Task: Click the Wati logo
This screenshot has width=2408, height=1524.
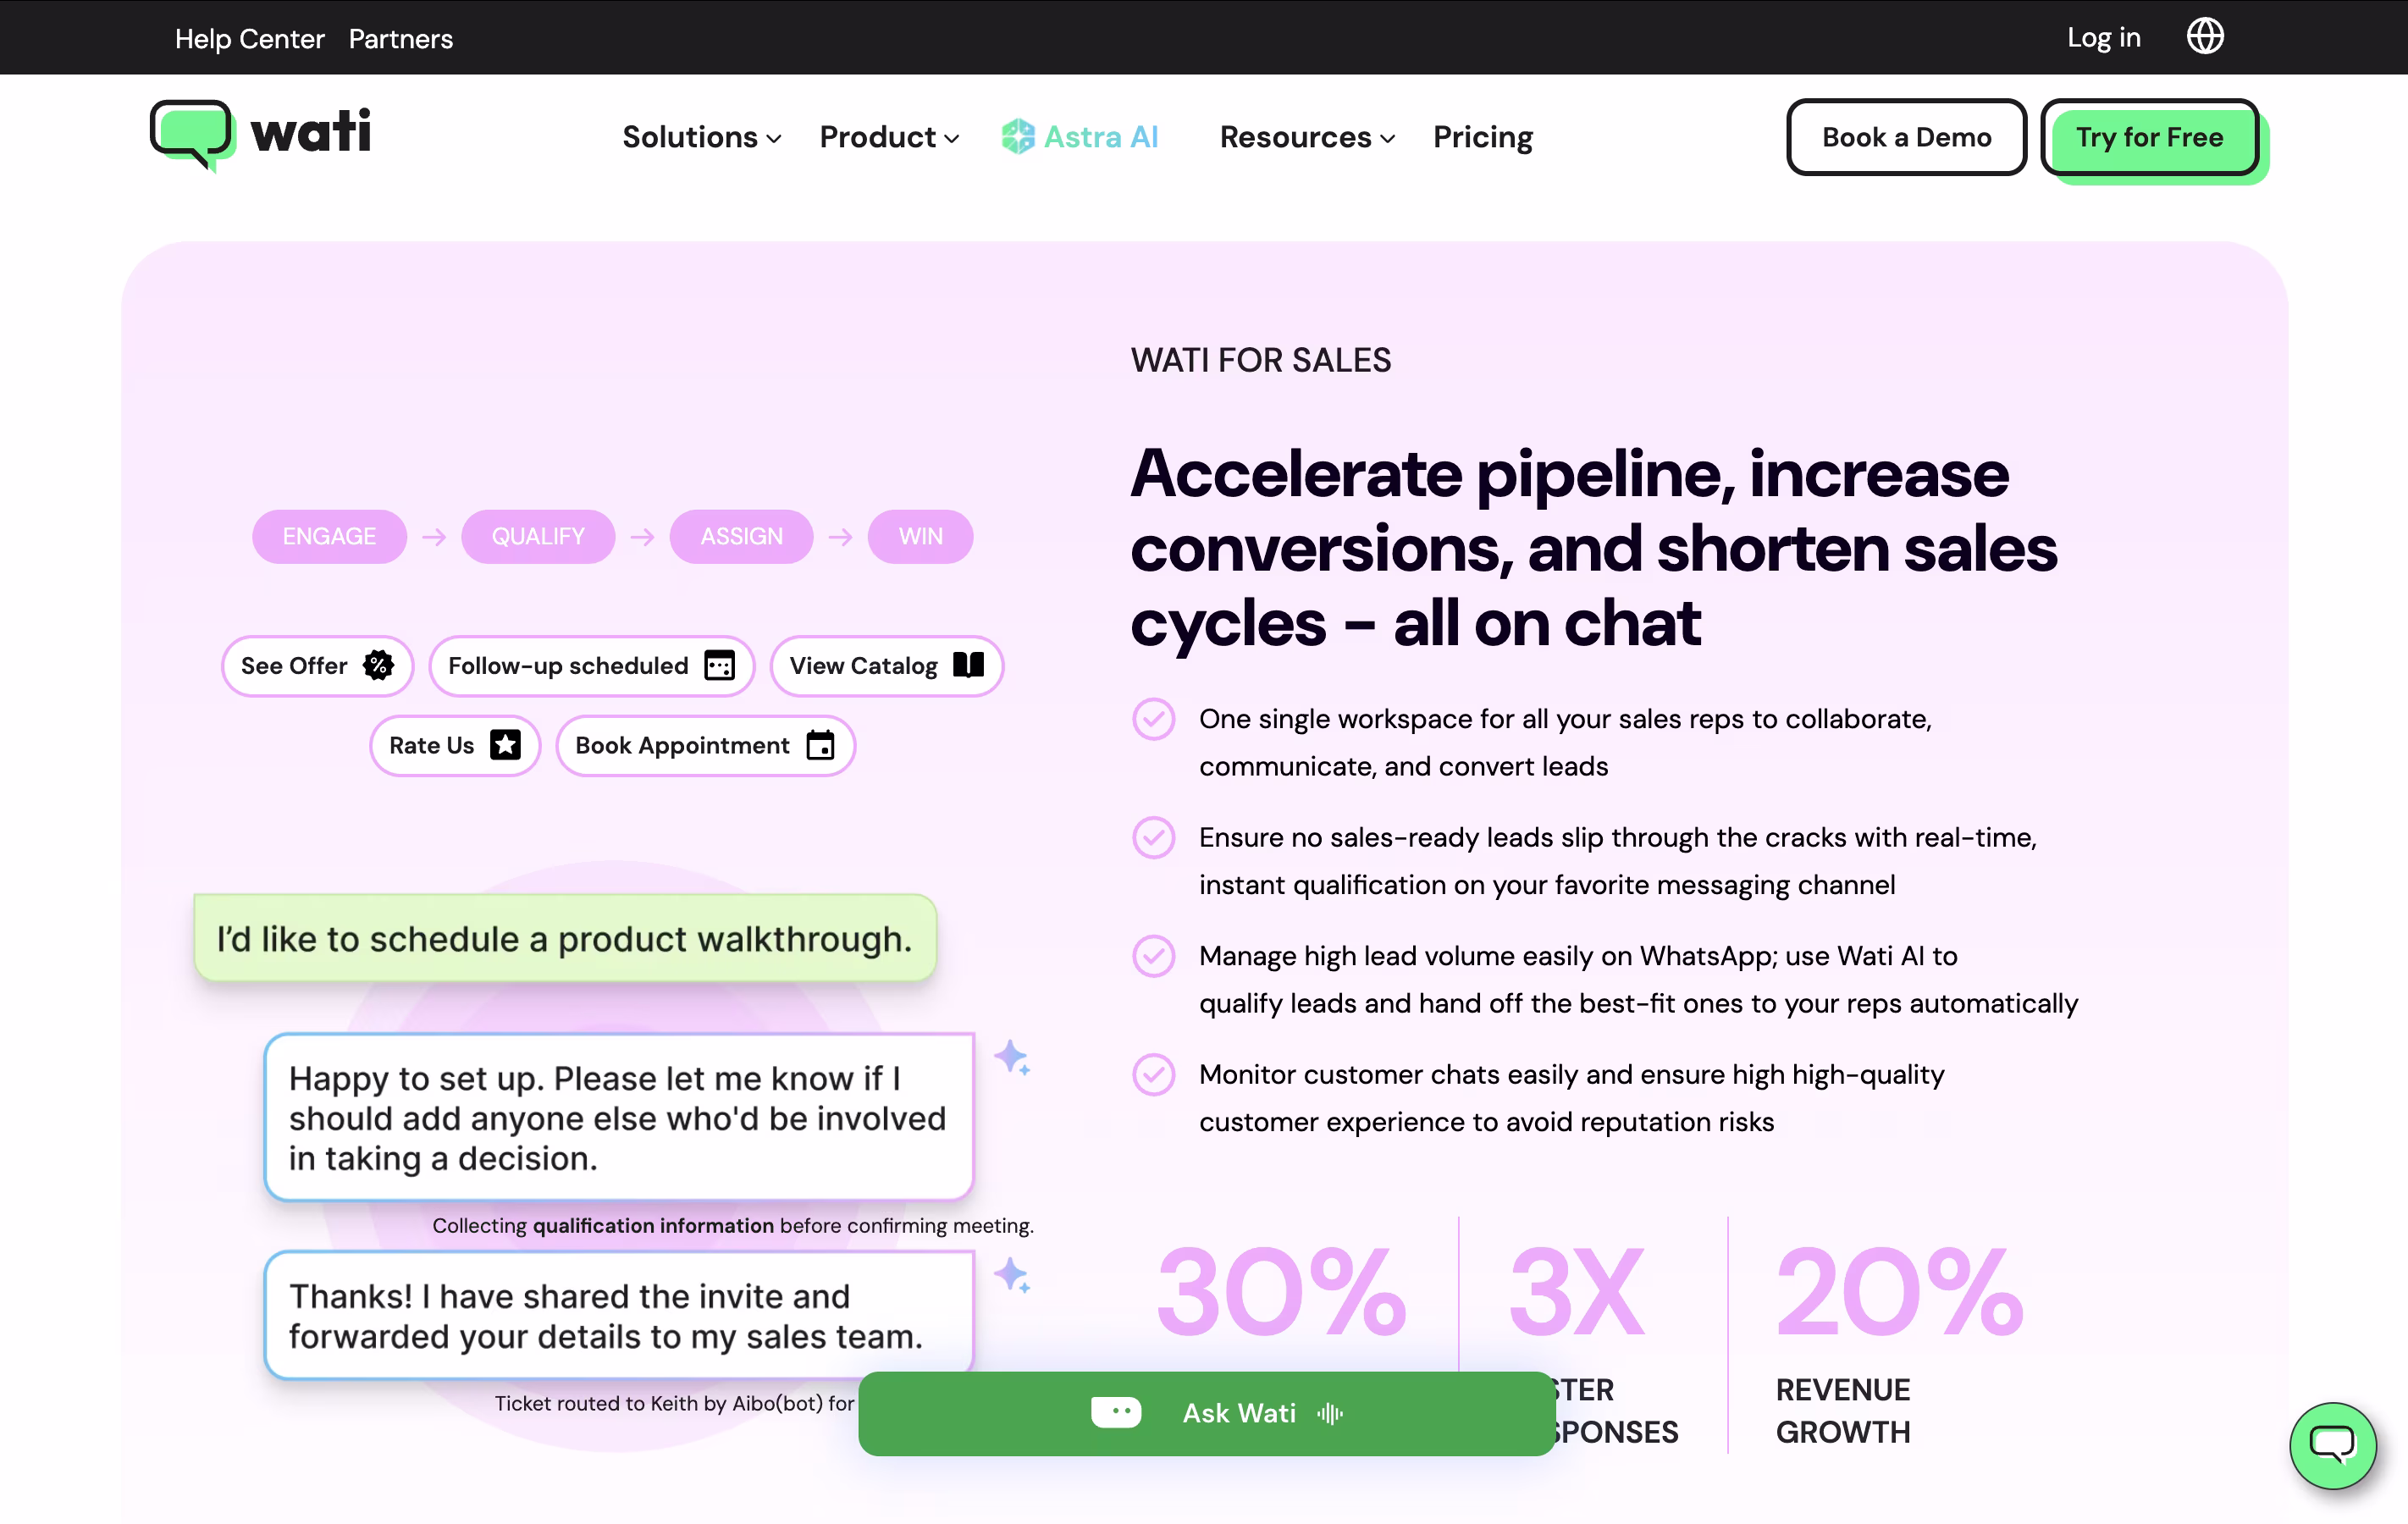Action: point(261,135)
